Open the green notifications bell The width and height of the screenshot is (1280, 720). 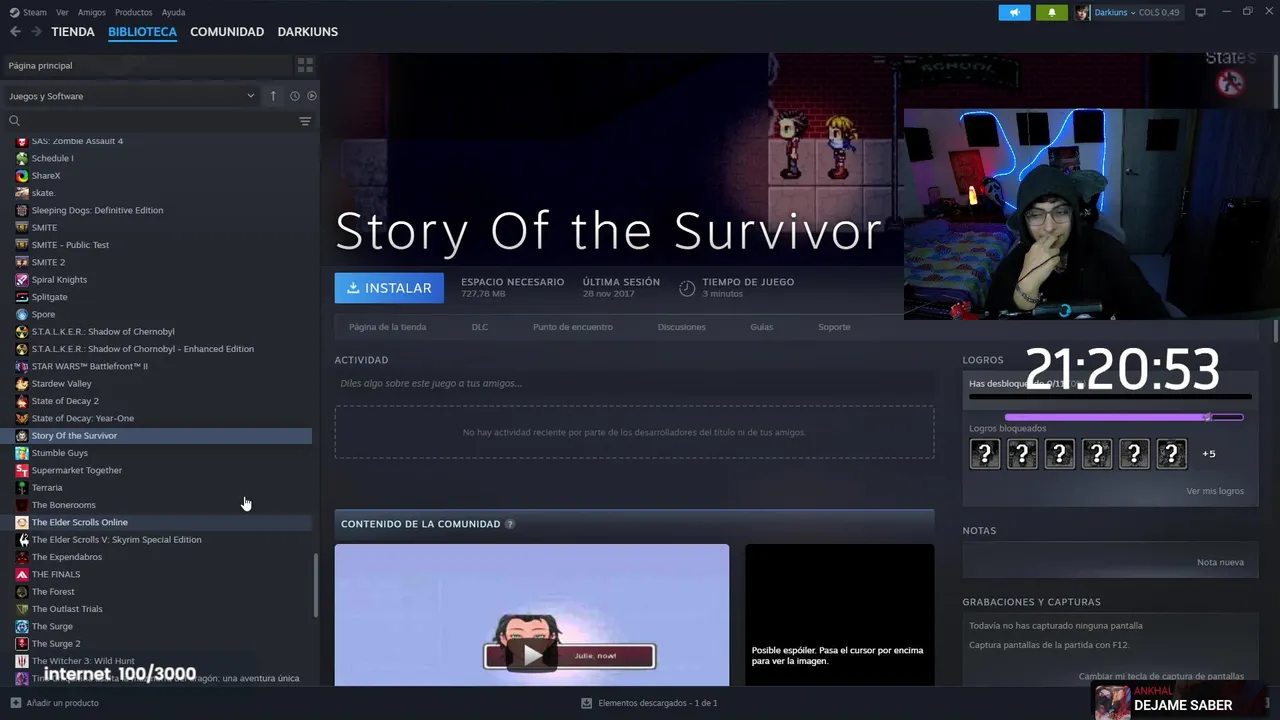[x=1051, y=12]
